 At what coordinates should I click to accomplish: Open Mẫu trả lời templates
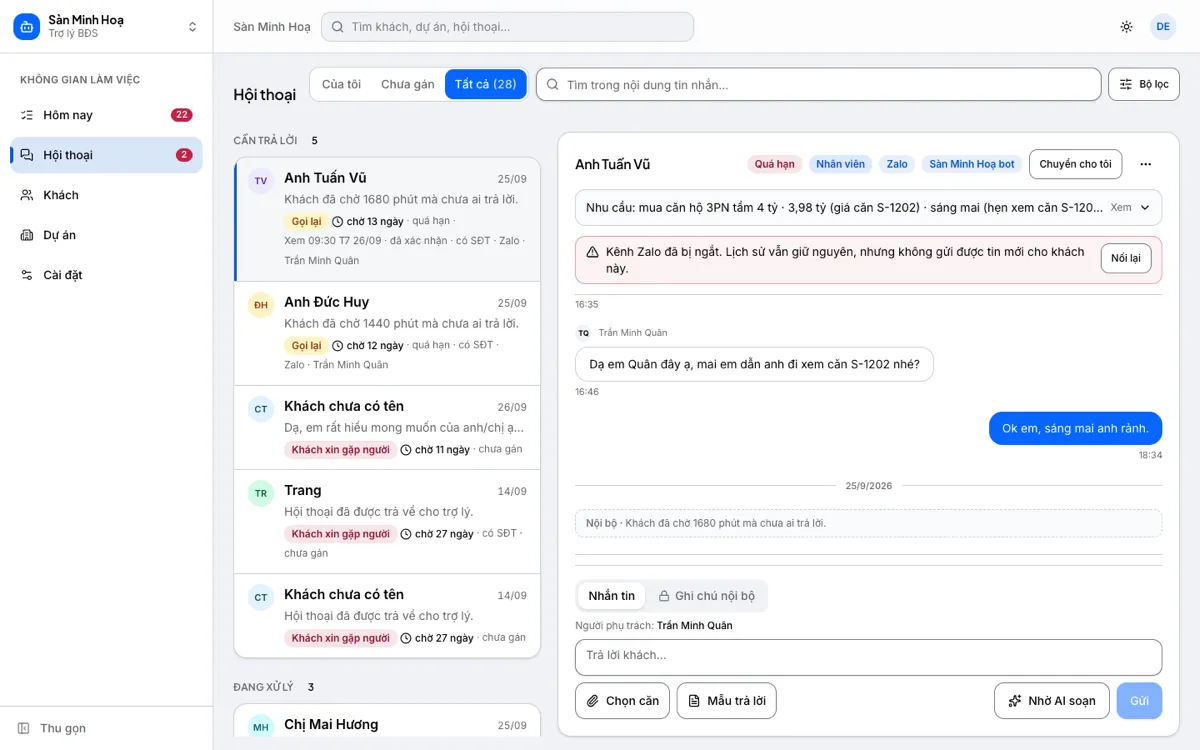pyautogui.click(x=727, y=701)
